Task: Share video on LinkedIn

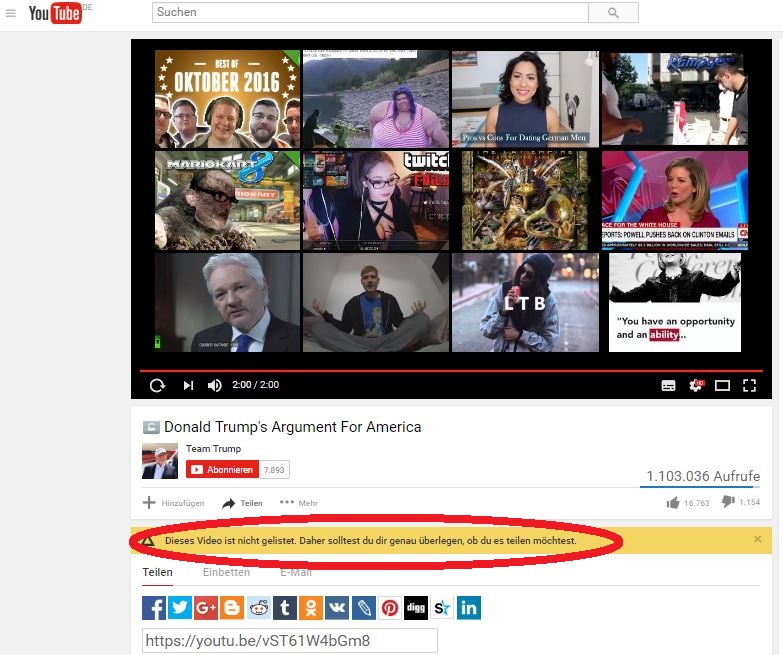Action: click(468, 607)
